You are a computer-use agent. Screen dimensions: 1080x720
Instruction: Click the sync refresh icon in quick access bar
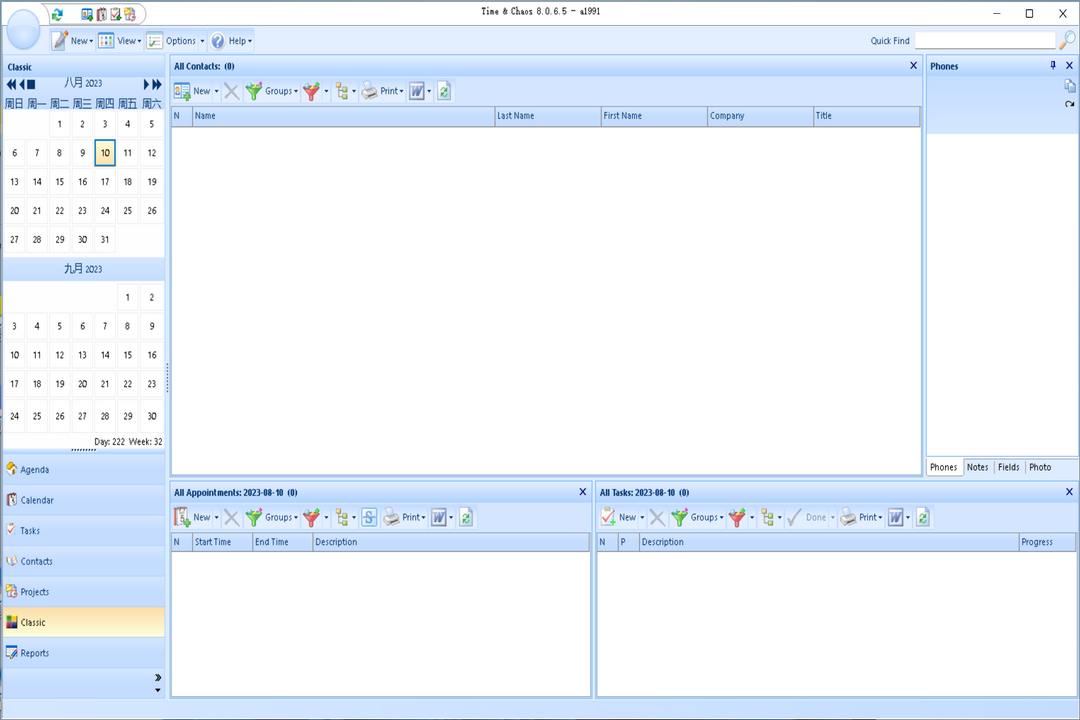[58, 14]
